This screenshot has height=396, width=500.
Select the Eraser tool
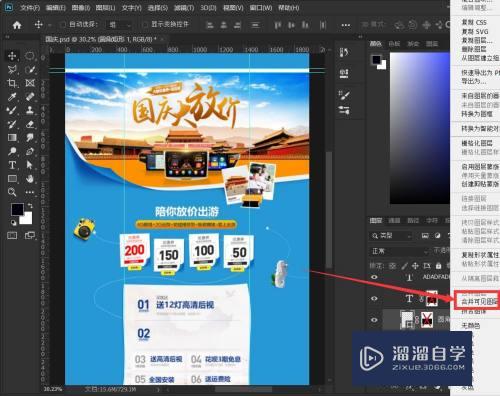tap(30, 124)
